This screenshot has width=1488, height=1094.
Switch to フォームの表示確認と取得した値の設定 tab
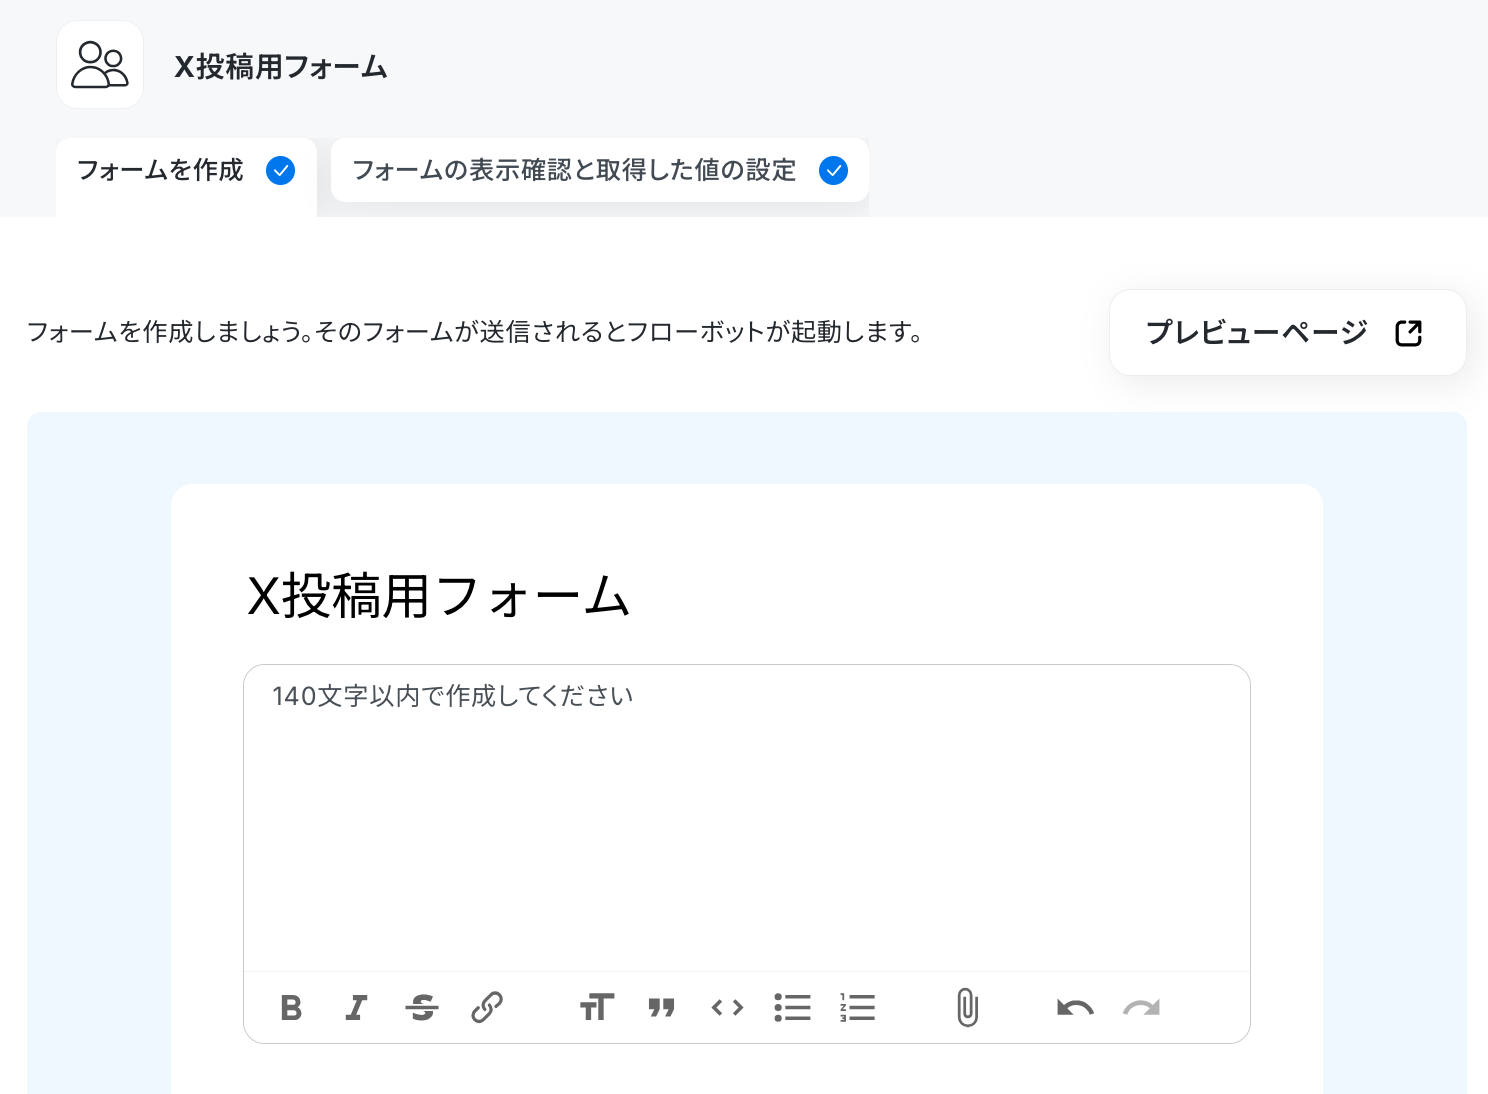coord(600,171)
